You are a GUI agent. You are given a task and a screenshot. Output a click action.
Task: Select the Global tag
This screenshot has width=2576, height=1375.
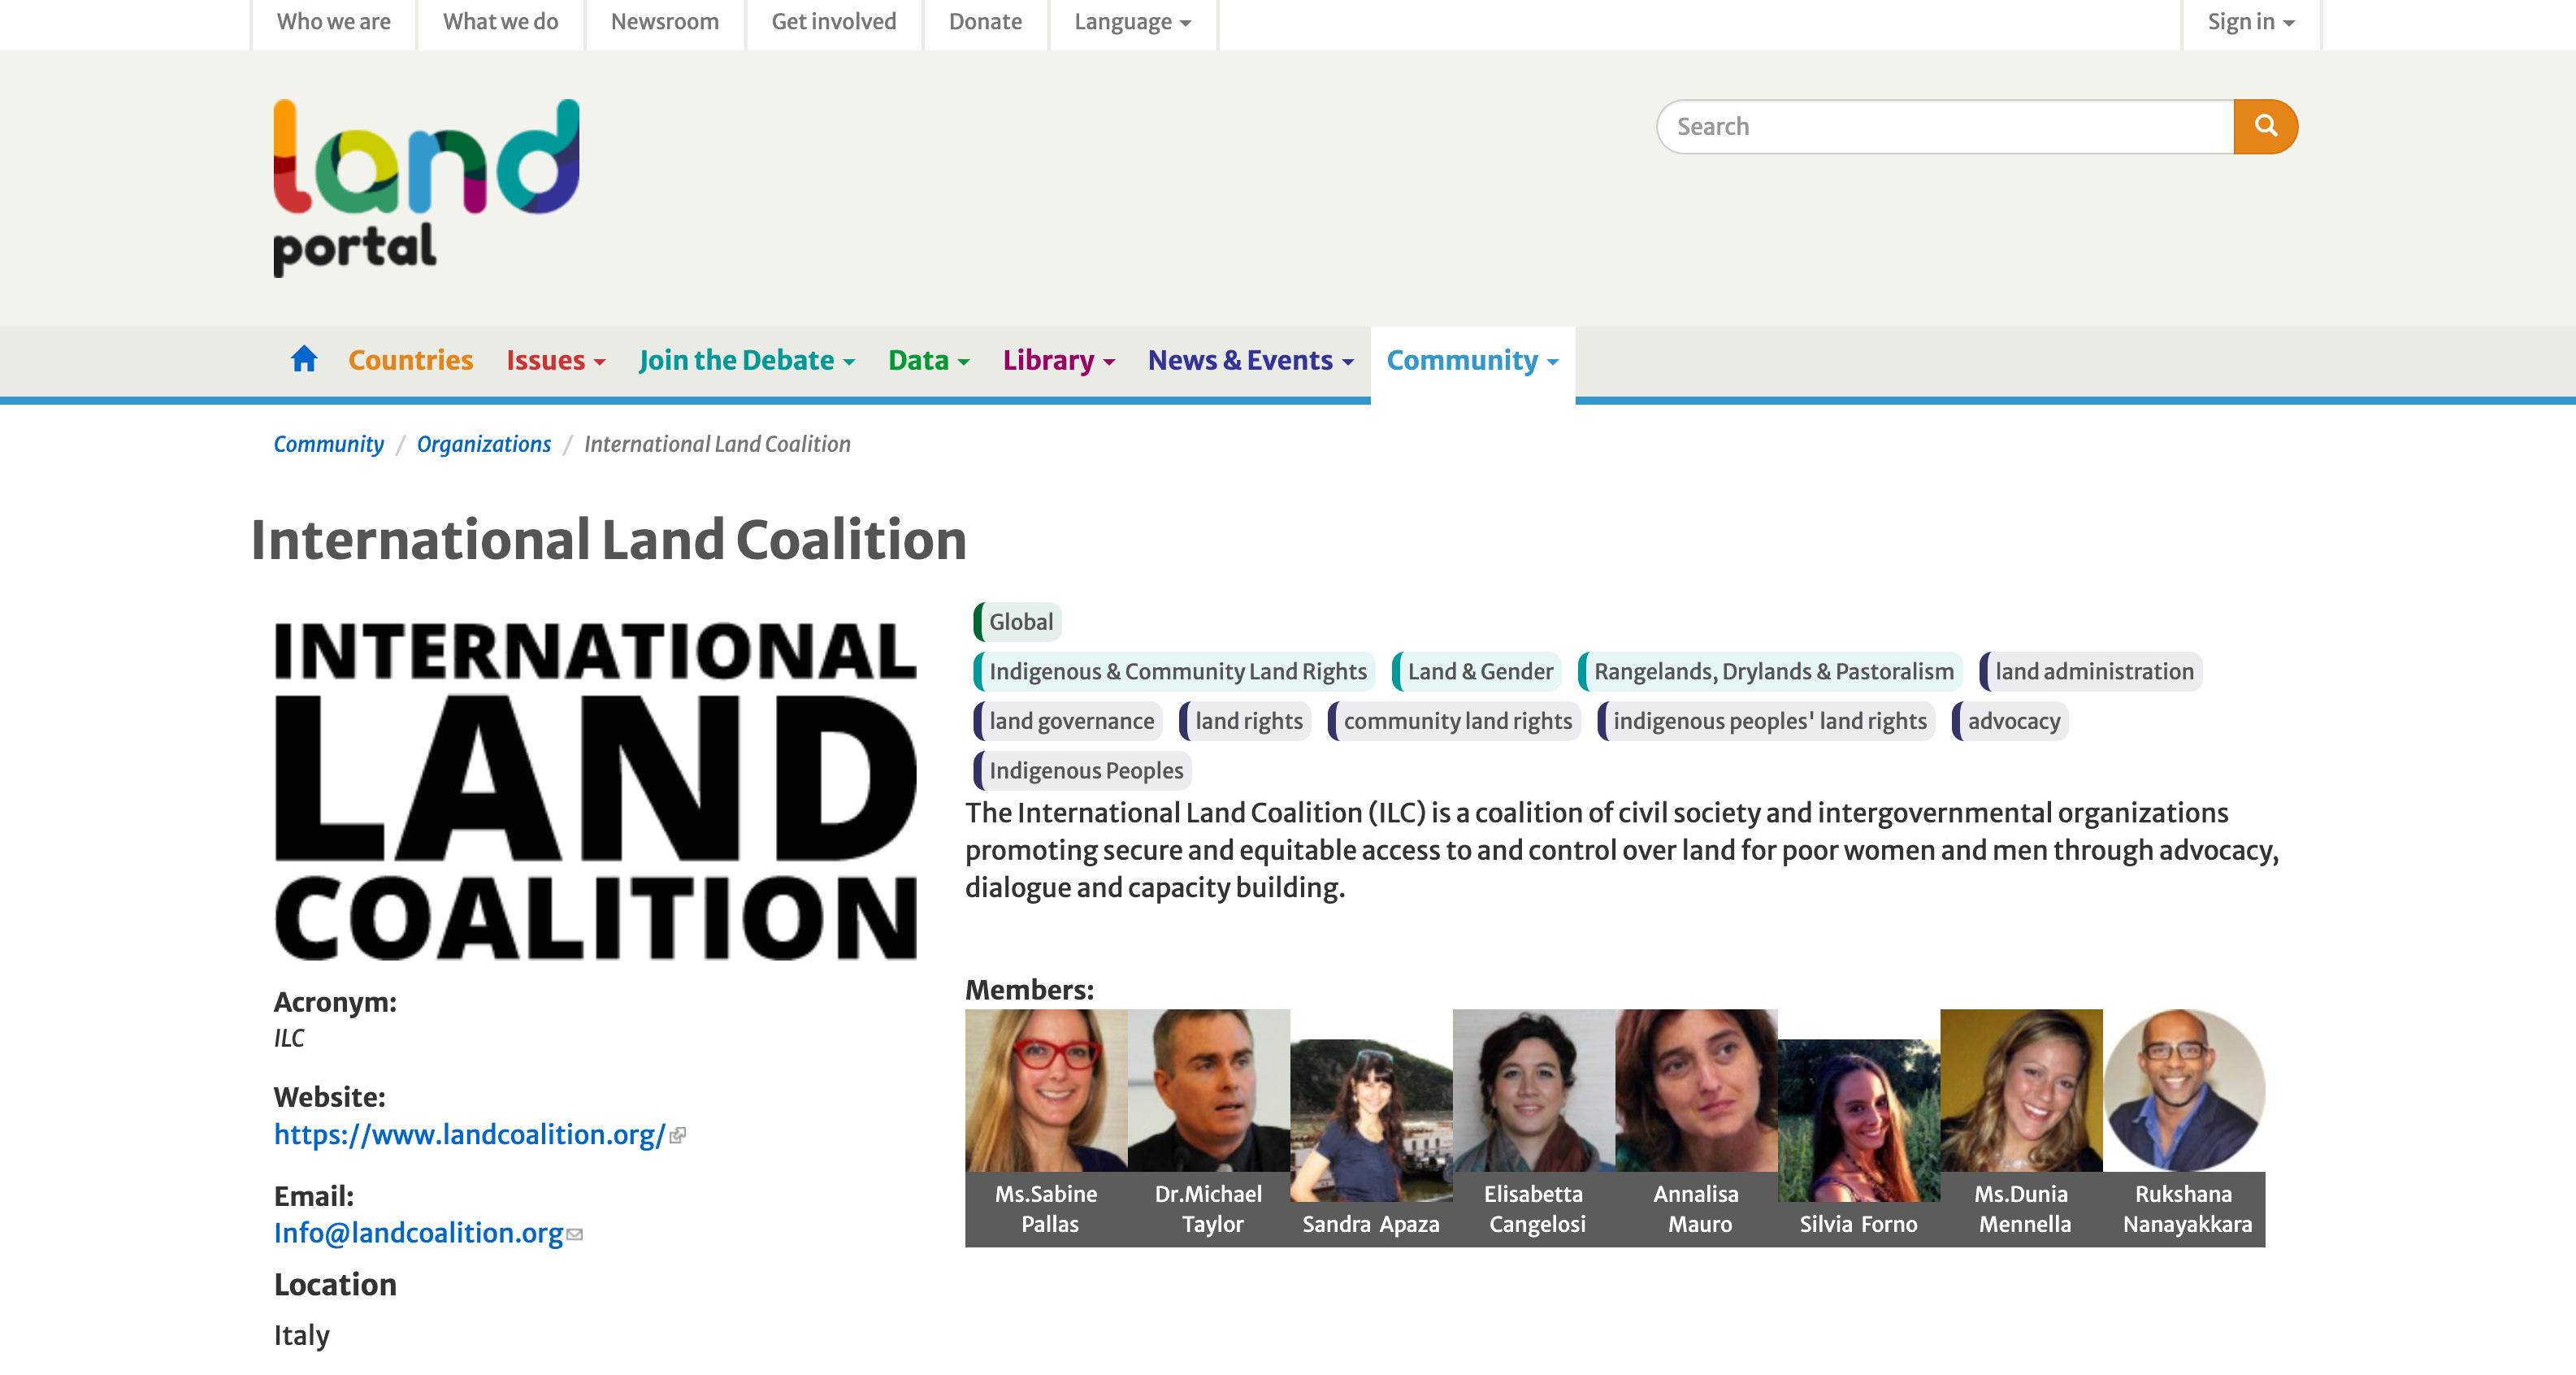coord(1018,622)
